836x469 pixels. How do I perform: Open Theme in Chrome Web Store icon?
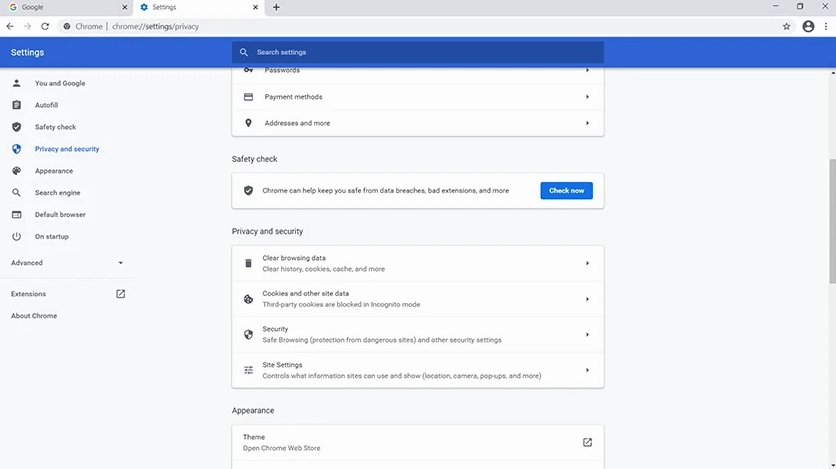[587, 442]
